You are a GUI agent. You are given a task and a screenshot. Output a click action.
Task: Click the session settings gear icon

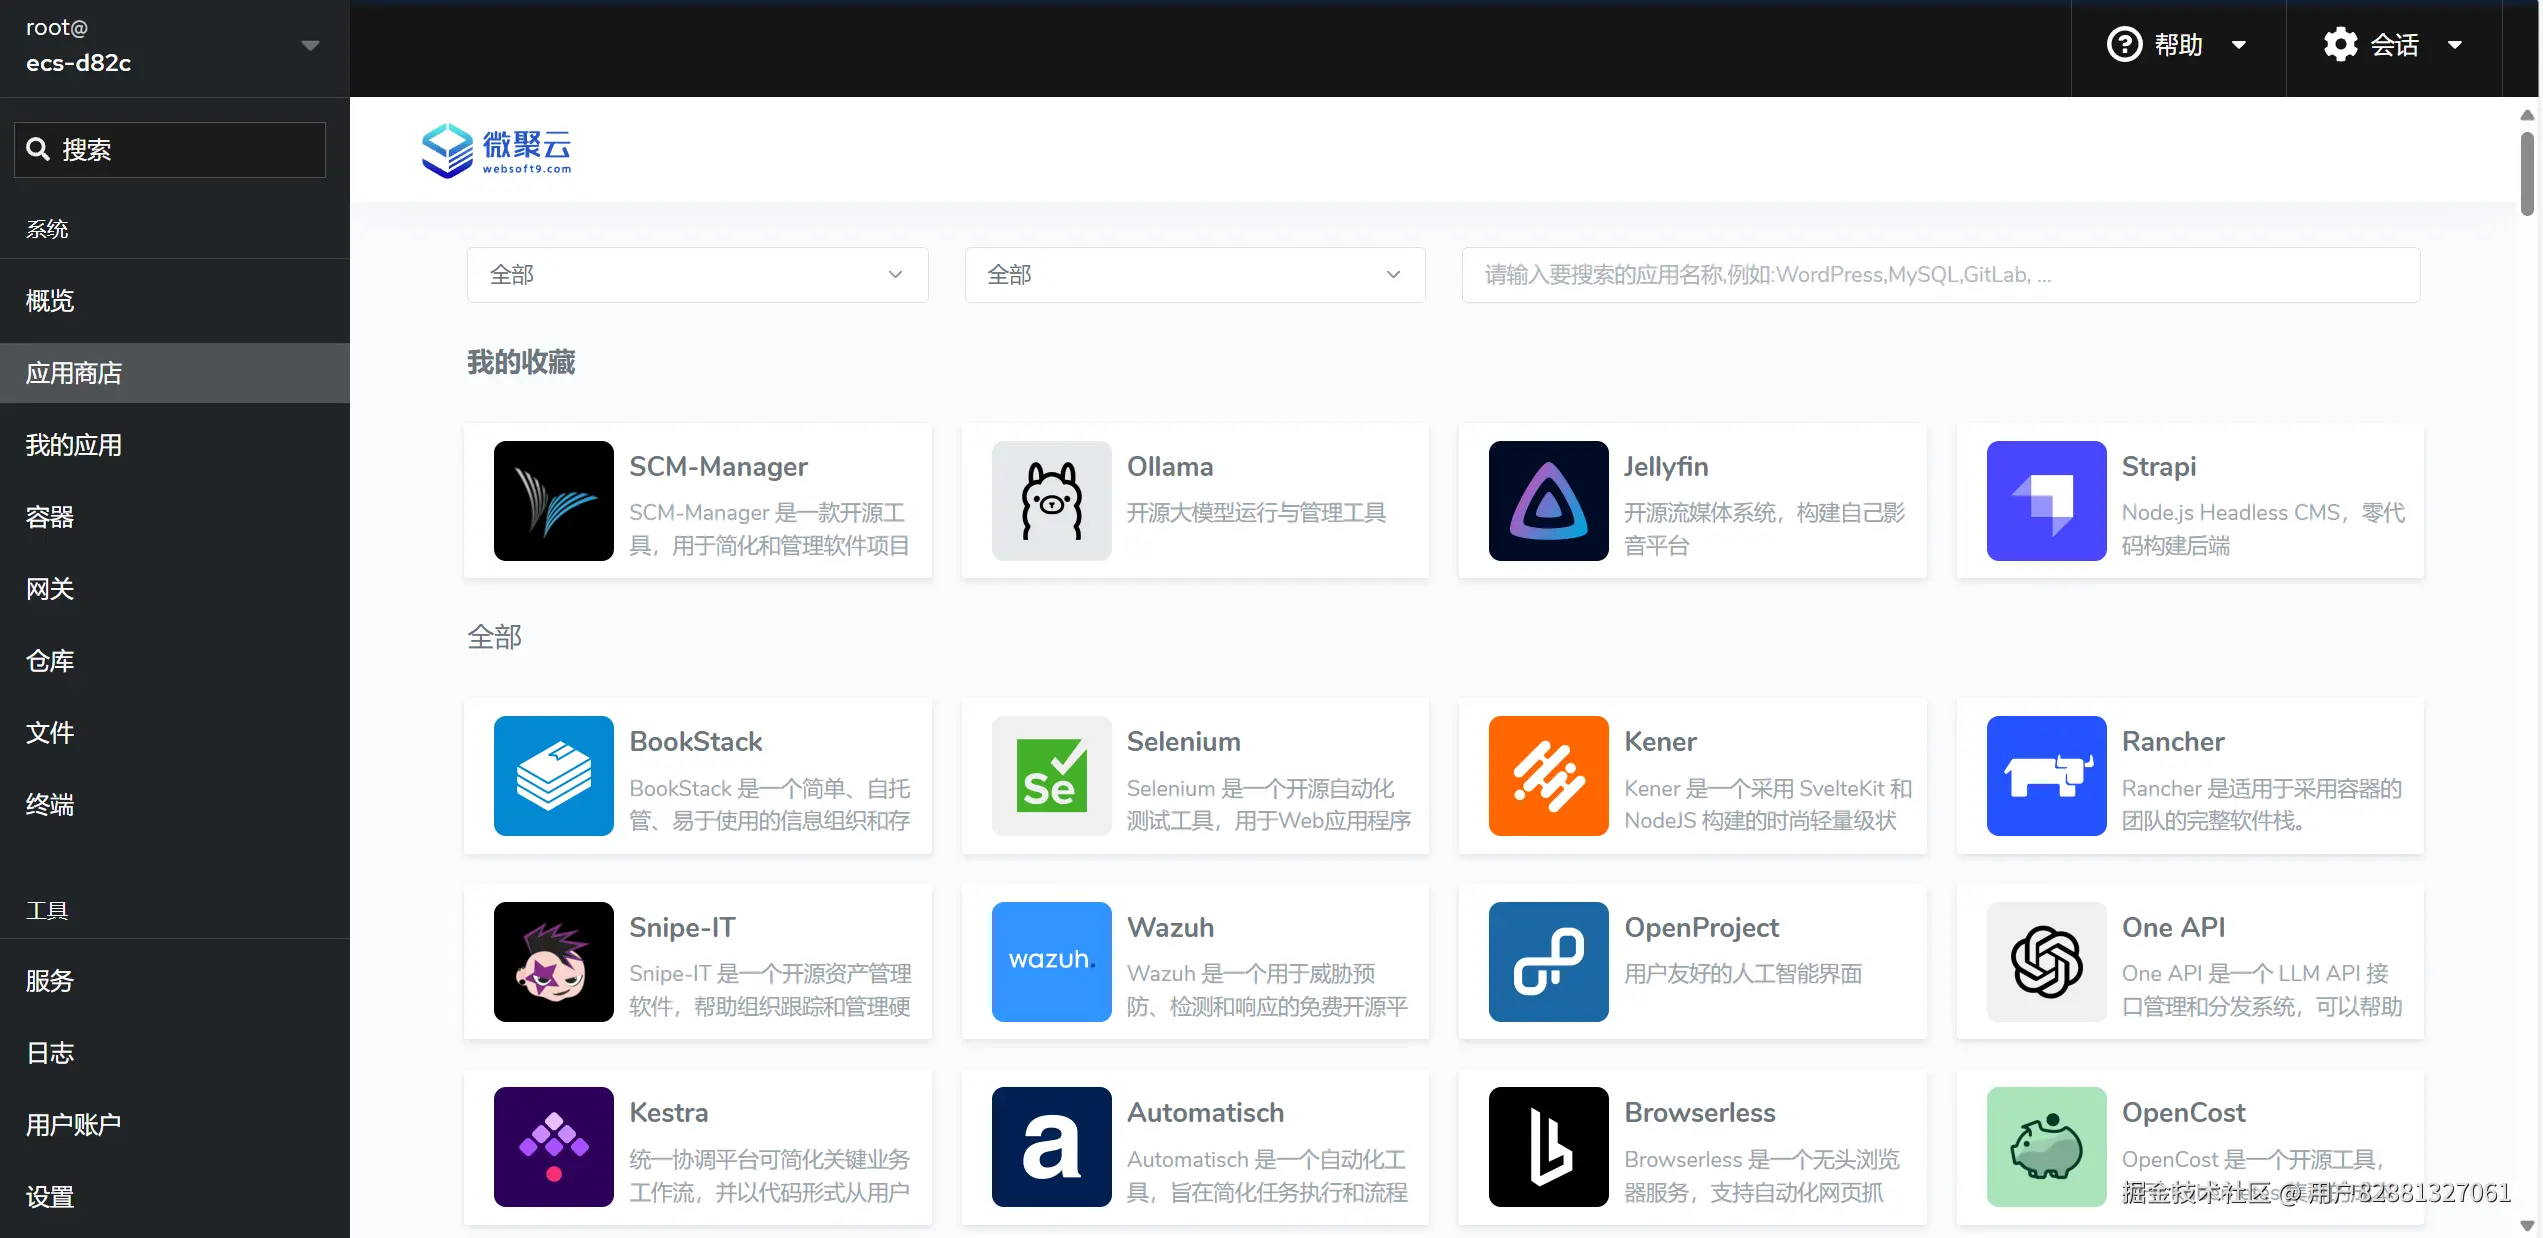tap(2339, 44)
